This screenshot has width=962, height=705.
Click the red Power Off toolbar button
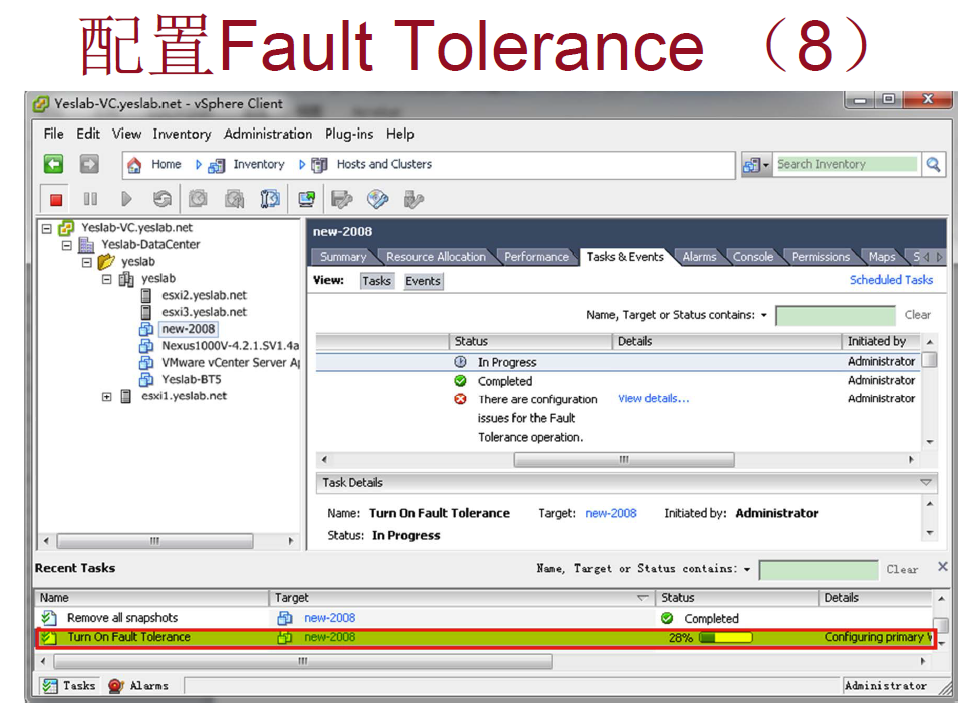(x=56, y=199)
